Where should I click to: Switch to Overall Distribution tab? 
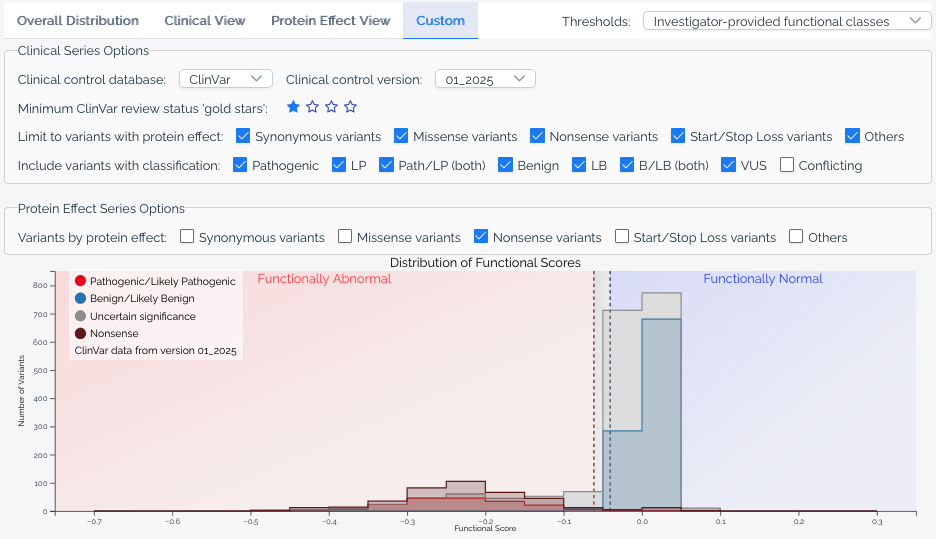point(78,20)
